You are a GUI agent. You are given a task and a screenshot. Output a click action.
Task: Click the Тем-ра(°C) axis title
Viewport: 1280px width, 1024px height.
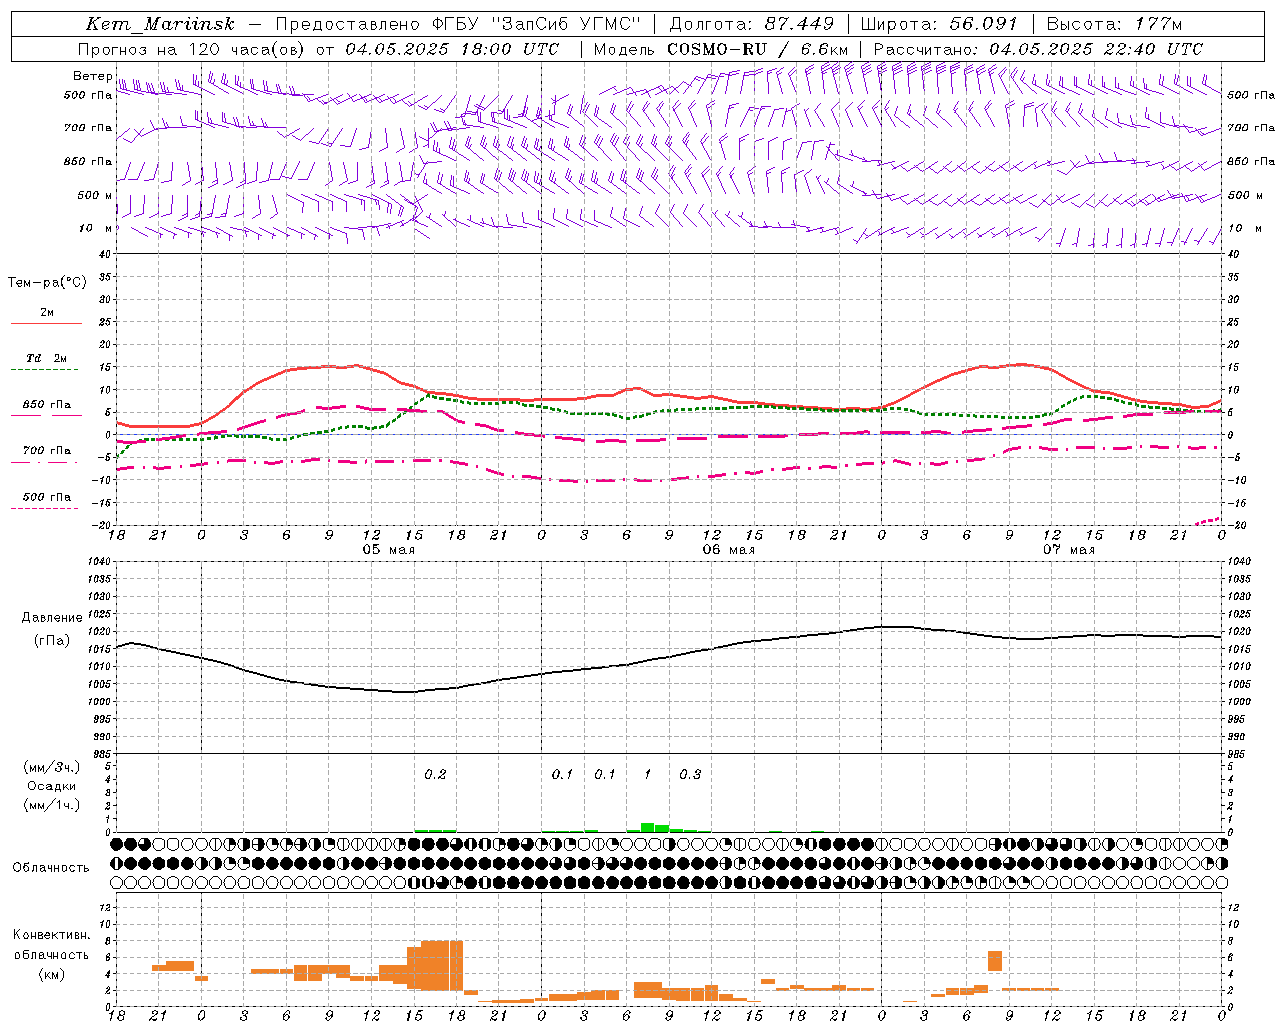pyautogui.click(x=47, y=283)
